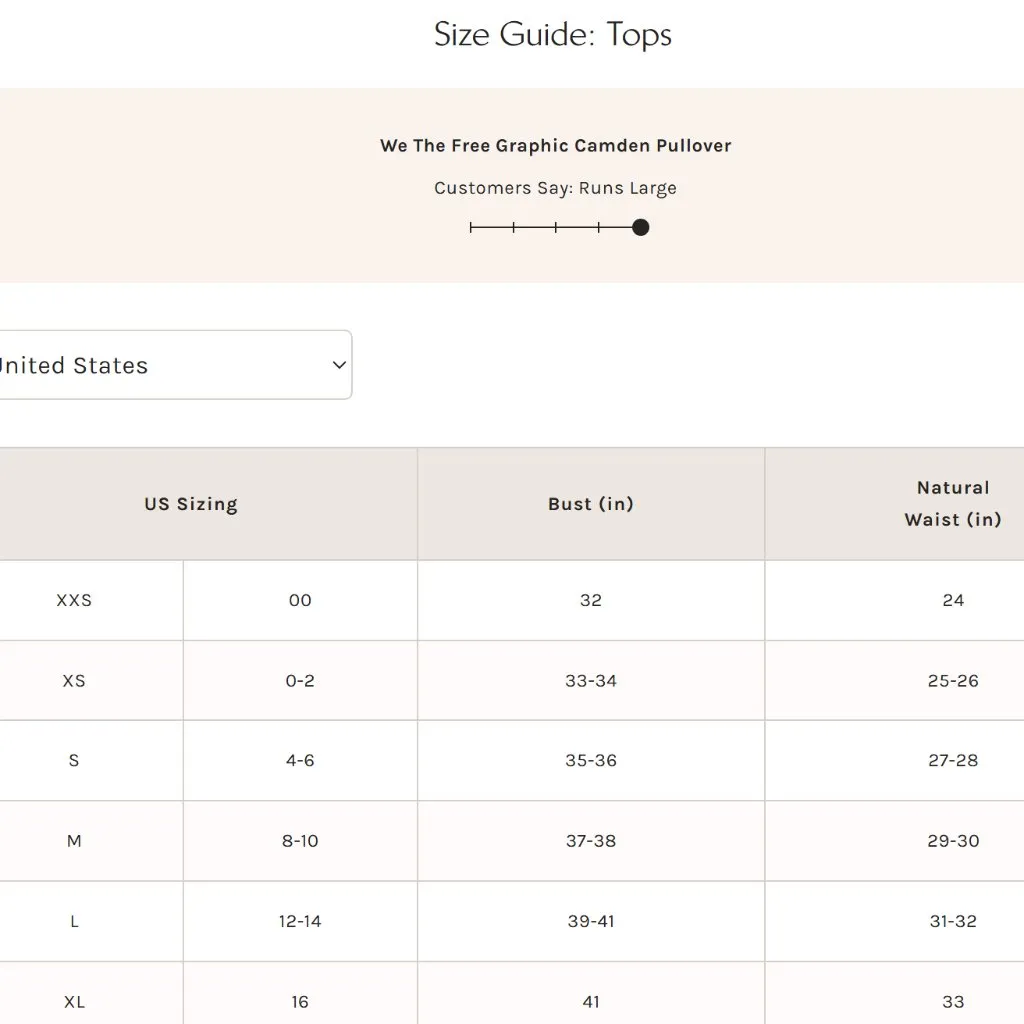Open the United States country dropdown
The width and height of the screenshot is (1024, 1024).
pyautogui.click(x=170, y=365)
